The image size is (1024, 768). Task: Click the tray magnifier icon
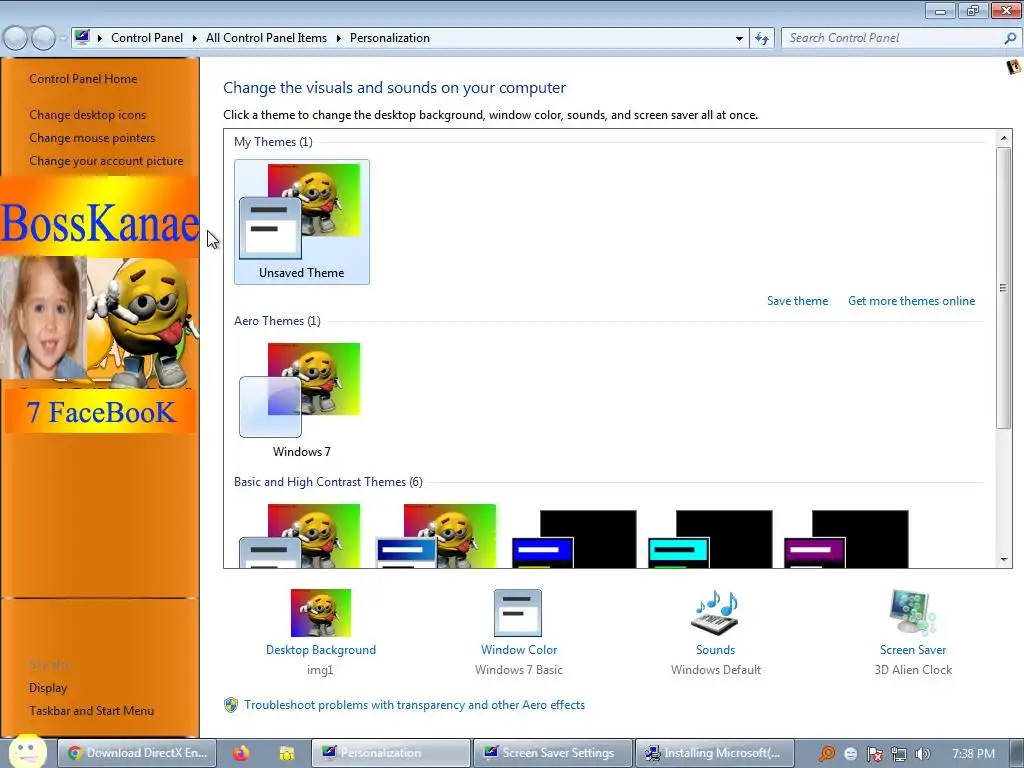click(x=827, y=754)
